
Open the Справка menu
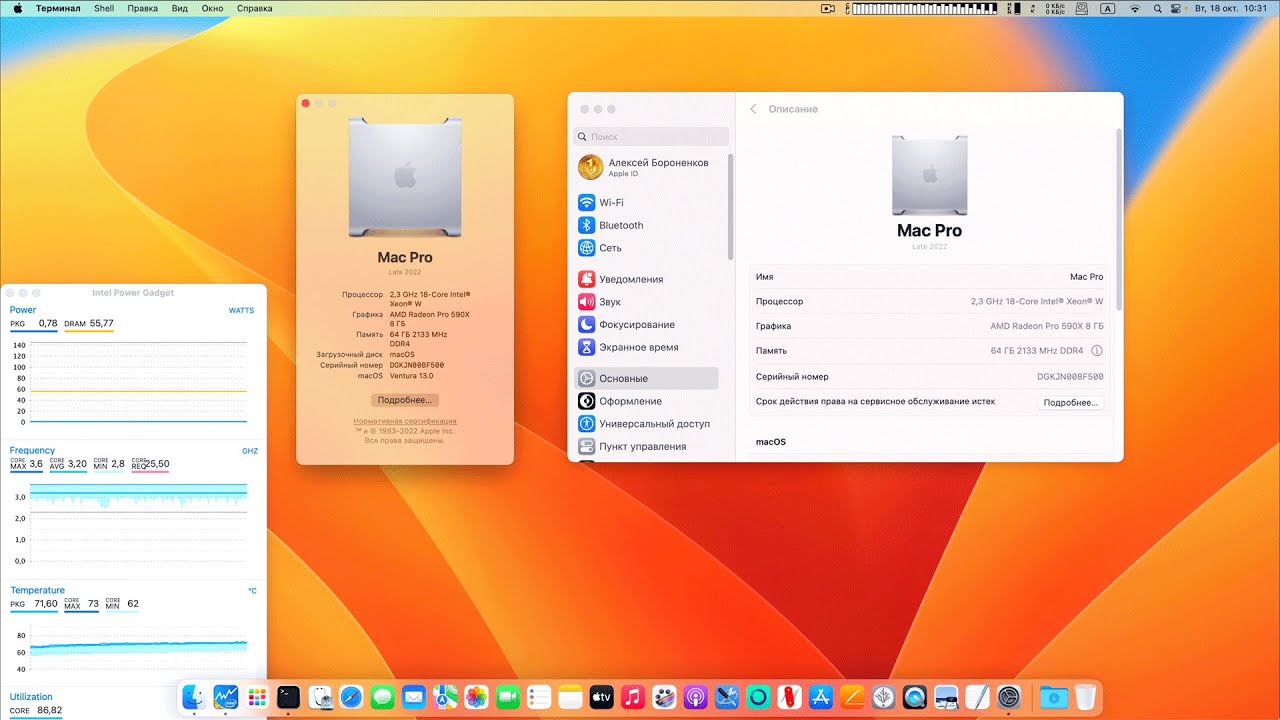click(x=255, y=8)
